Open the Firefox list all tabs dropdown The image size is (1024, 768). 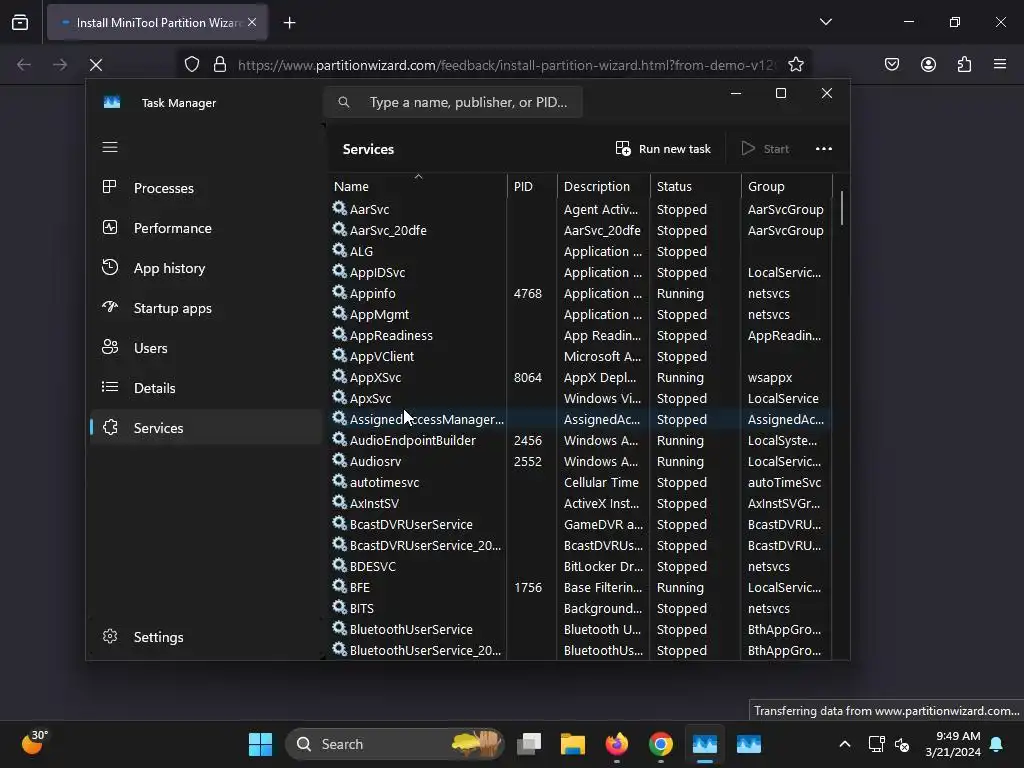(x=825, y=22)
